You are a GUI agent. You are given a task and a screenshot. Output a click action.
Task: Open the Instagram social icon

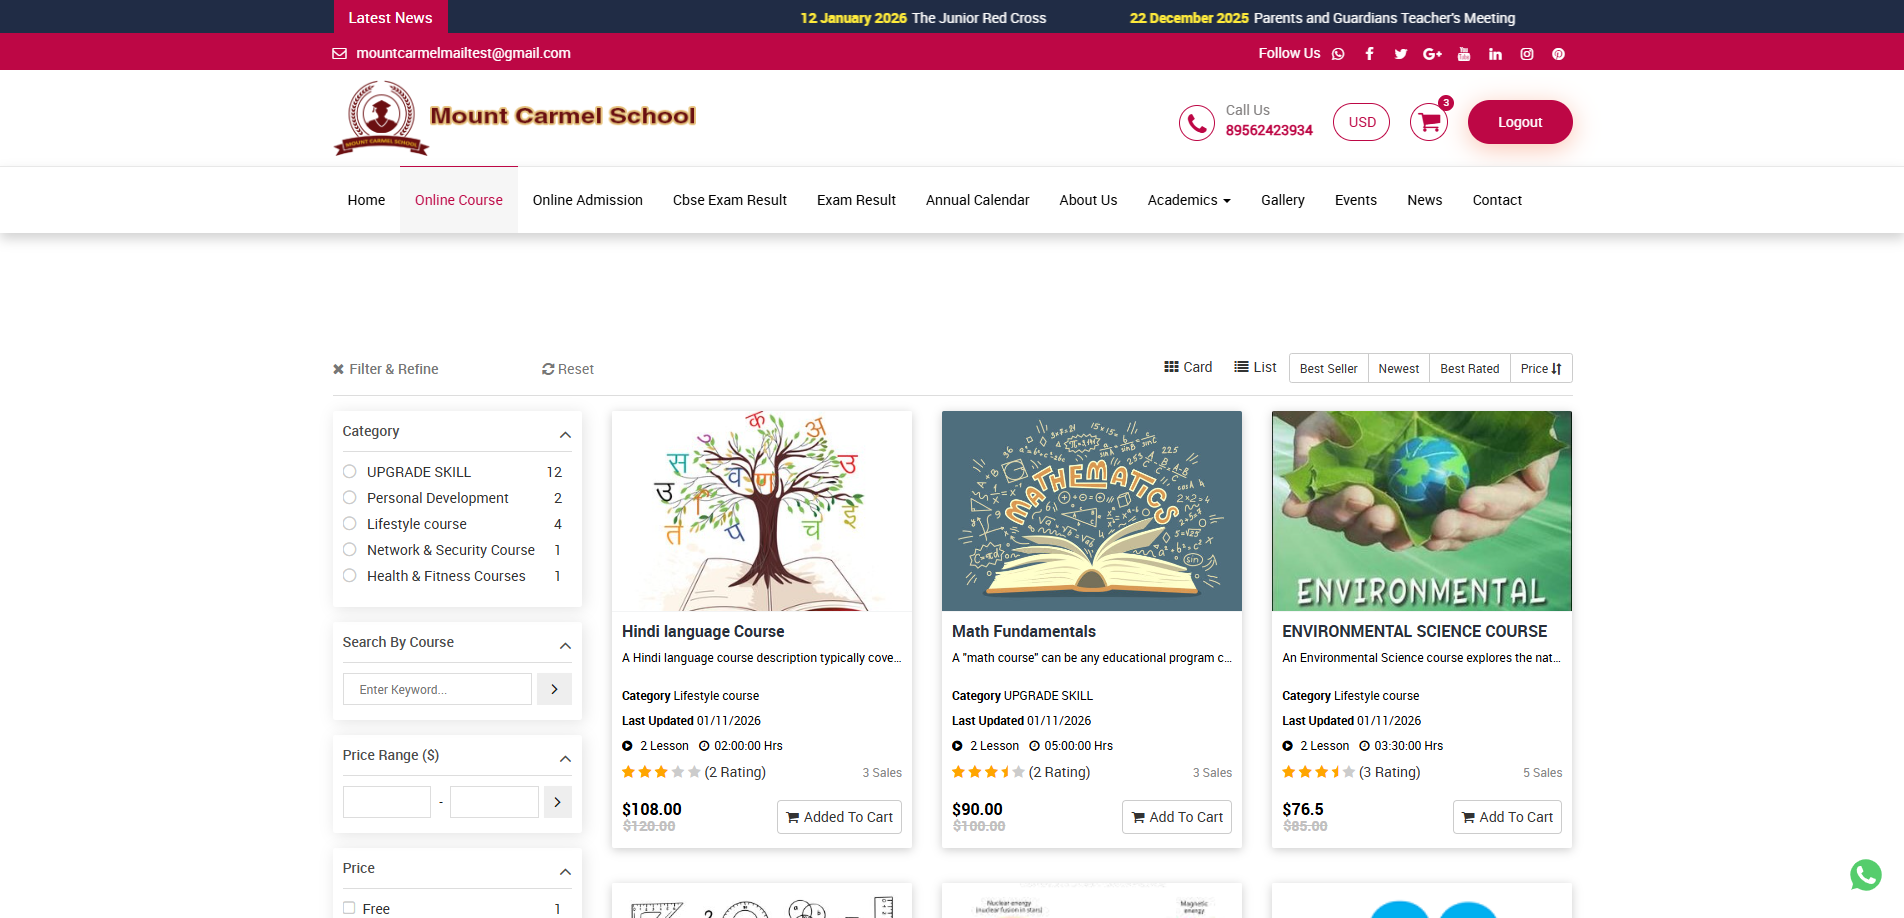tap(1527, 54)
